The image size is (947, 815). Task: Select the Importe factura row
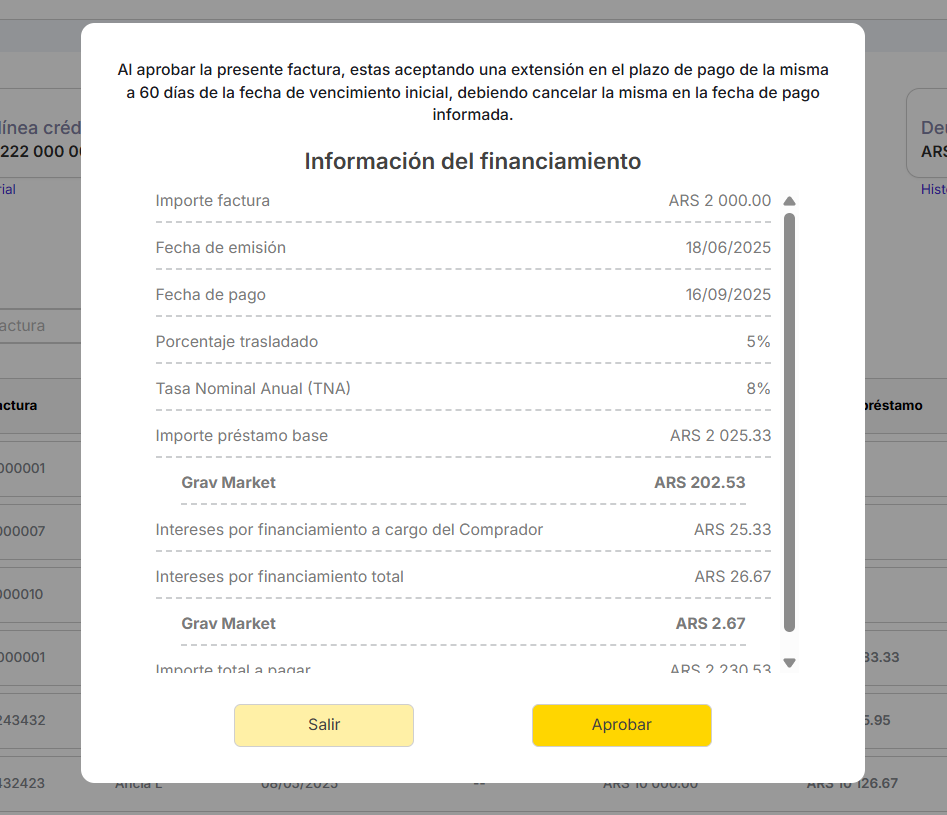463,201
